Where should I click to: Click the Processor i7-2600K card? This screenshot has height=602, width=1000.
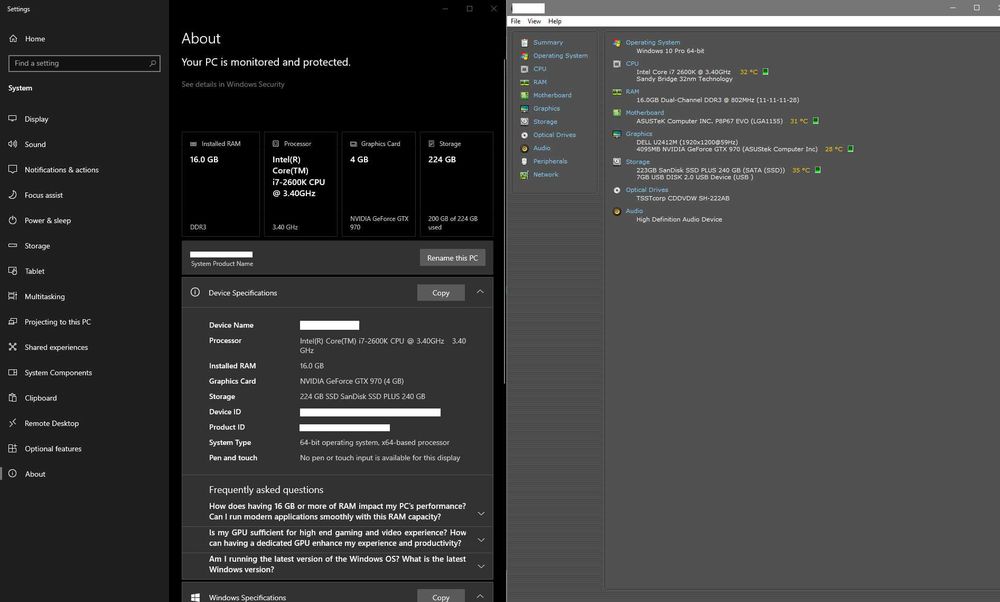click(x=300, y=184)
